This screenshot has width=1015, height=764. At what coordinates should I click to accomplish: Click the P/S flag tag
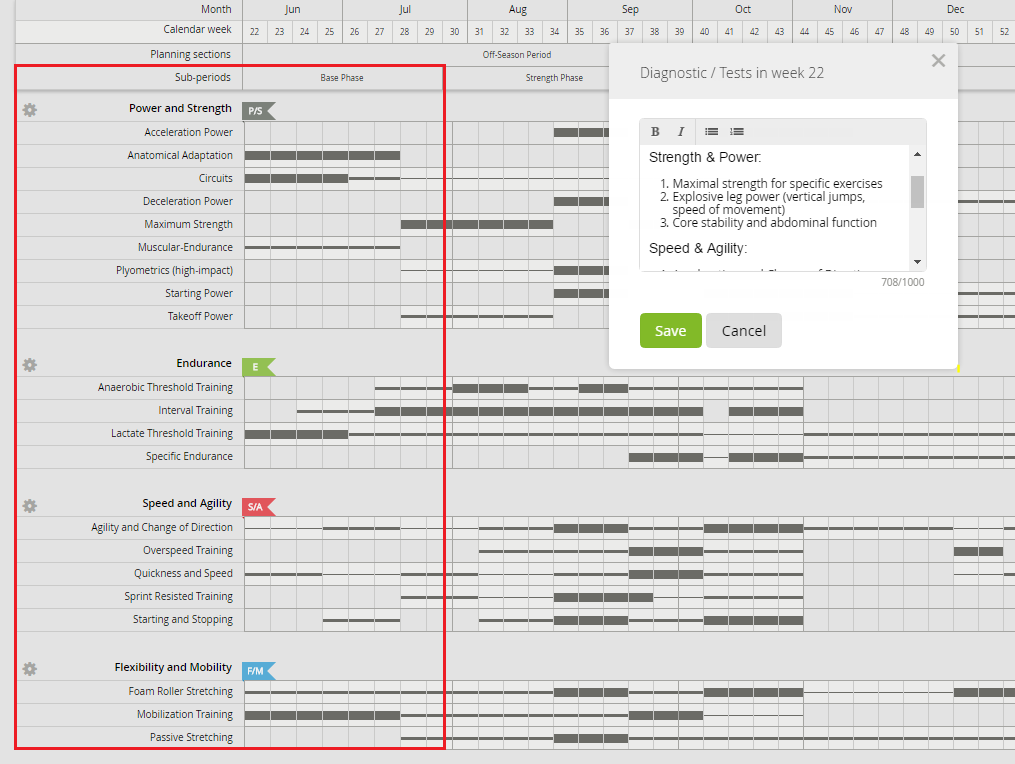pyautogui.click(x=259, y=111)
